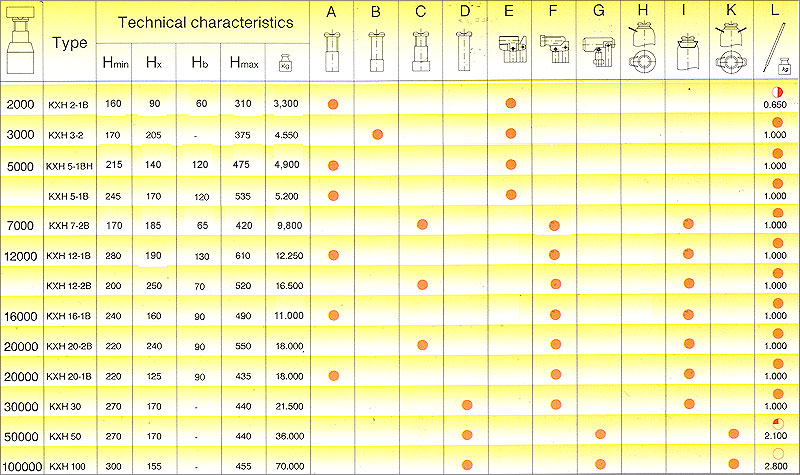Click the type name "KXH 20-1B"
This screenshot has height=475, width=800.
pos(69,377)
